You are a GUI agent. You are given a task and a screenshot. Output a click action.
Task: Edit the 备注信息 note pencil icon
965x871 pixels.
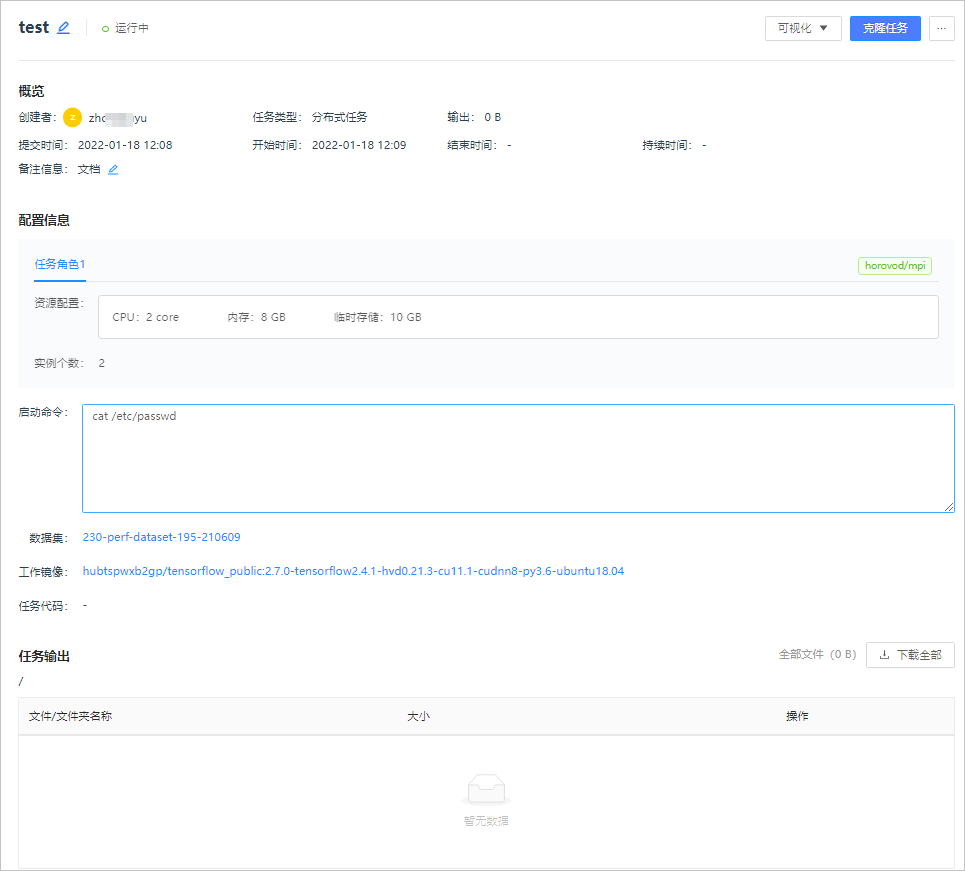pos(113,169)
